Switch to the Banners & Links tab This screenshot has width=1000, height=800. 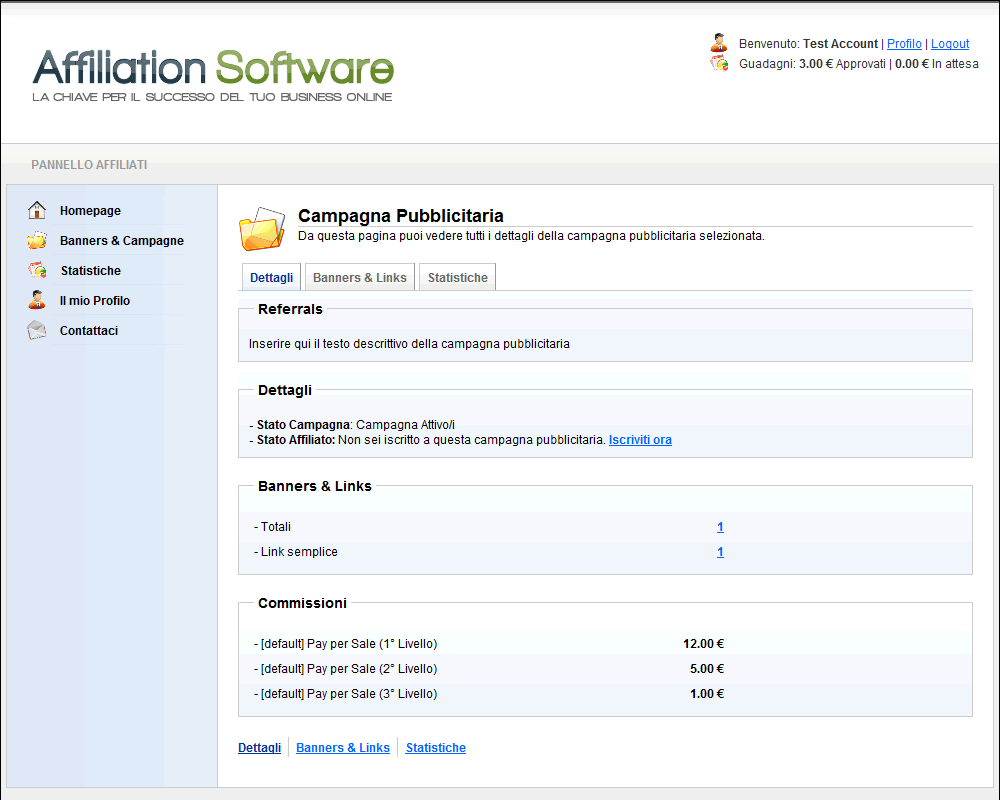360,278
